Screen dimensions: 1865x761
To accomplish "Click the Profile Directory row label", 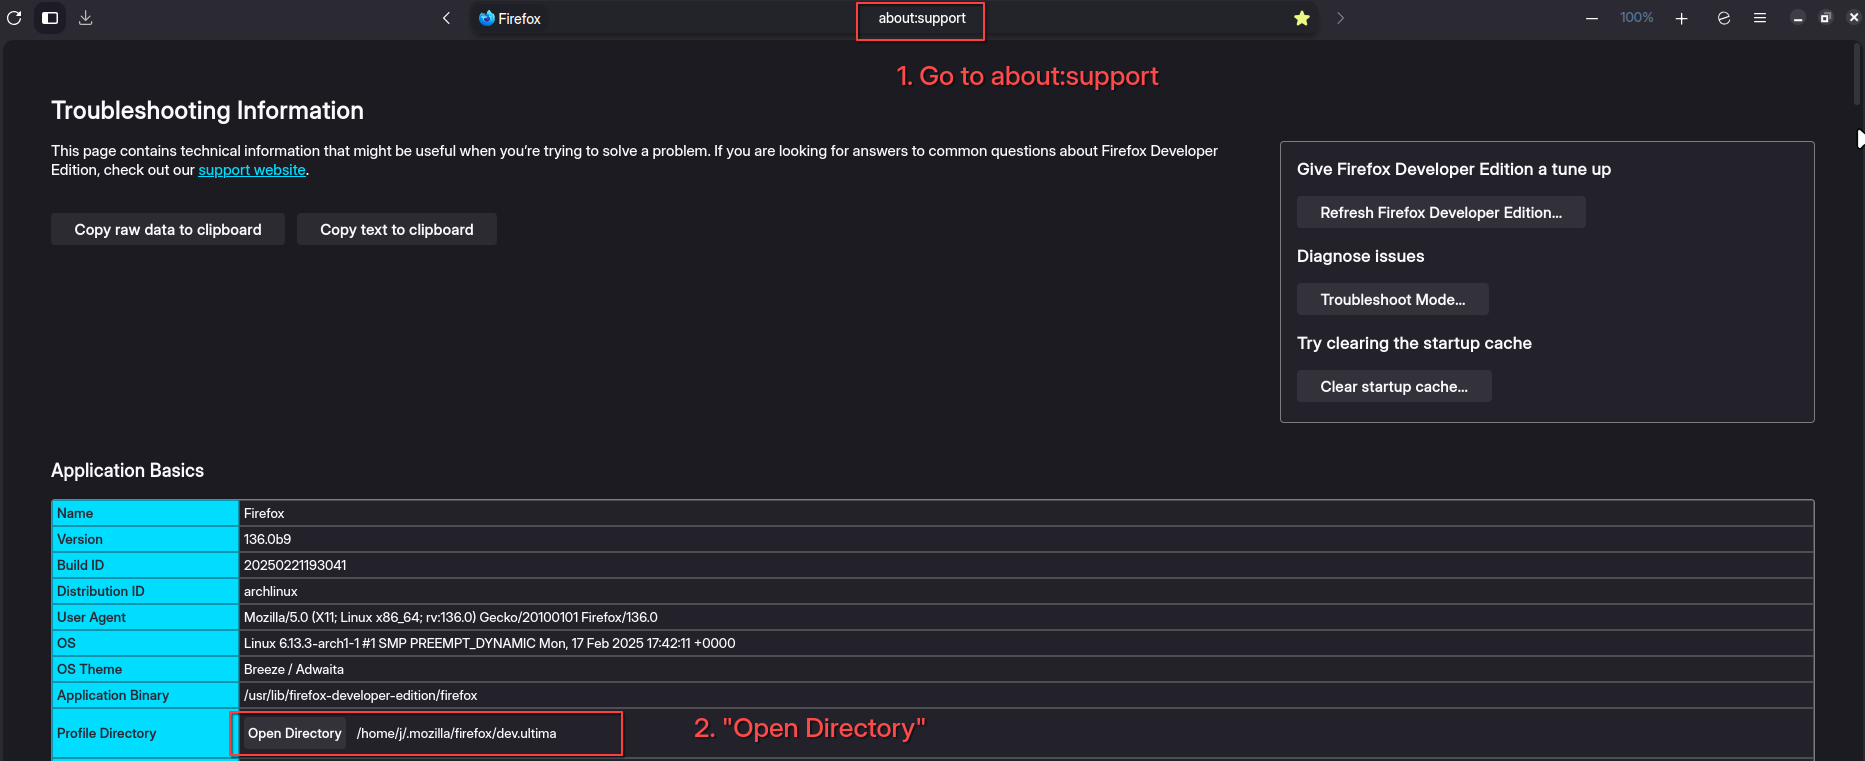I will pyautogui.click(x=107, y=733).
